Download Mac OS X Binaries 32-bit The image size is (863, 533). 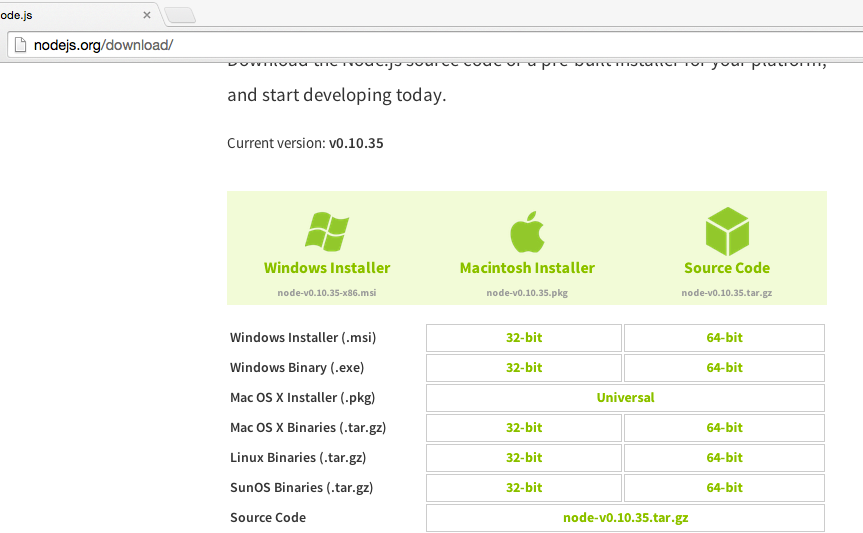[524, 428]
